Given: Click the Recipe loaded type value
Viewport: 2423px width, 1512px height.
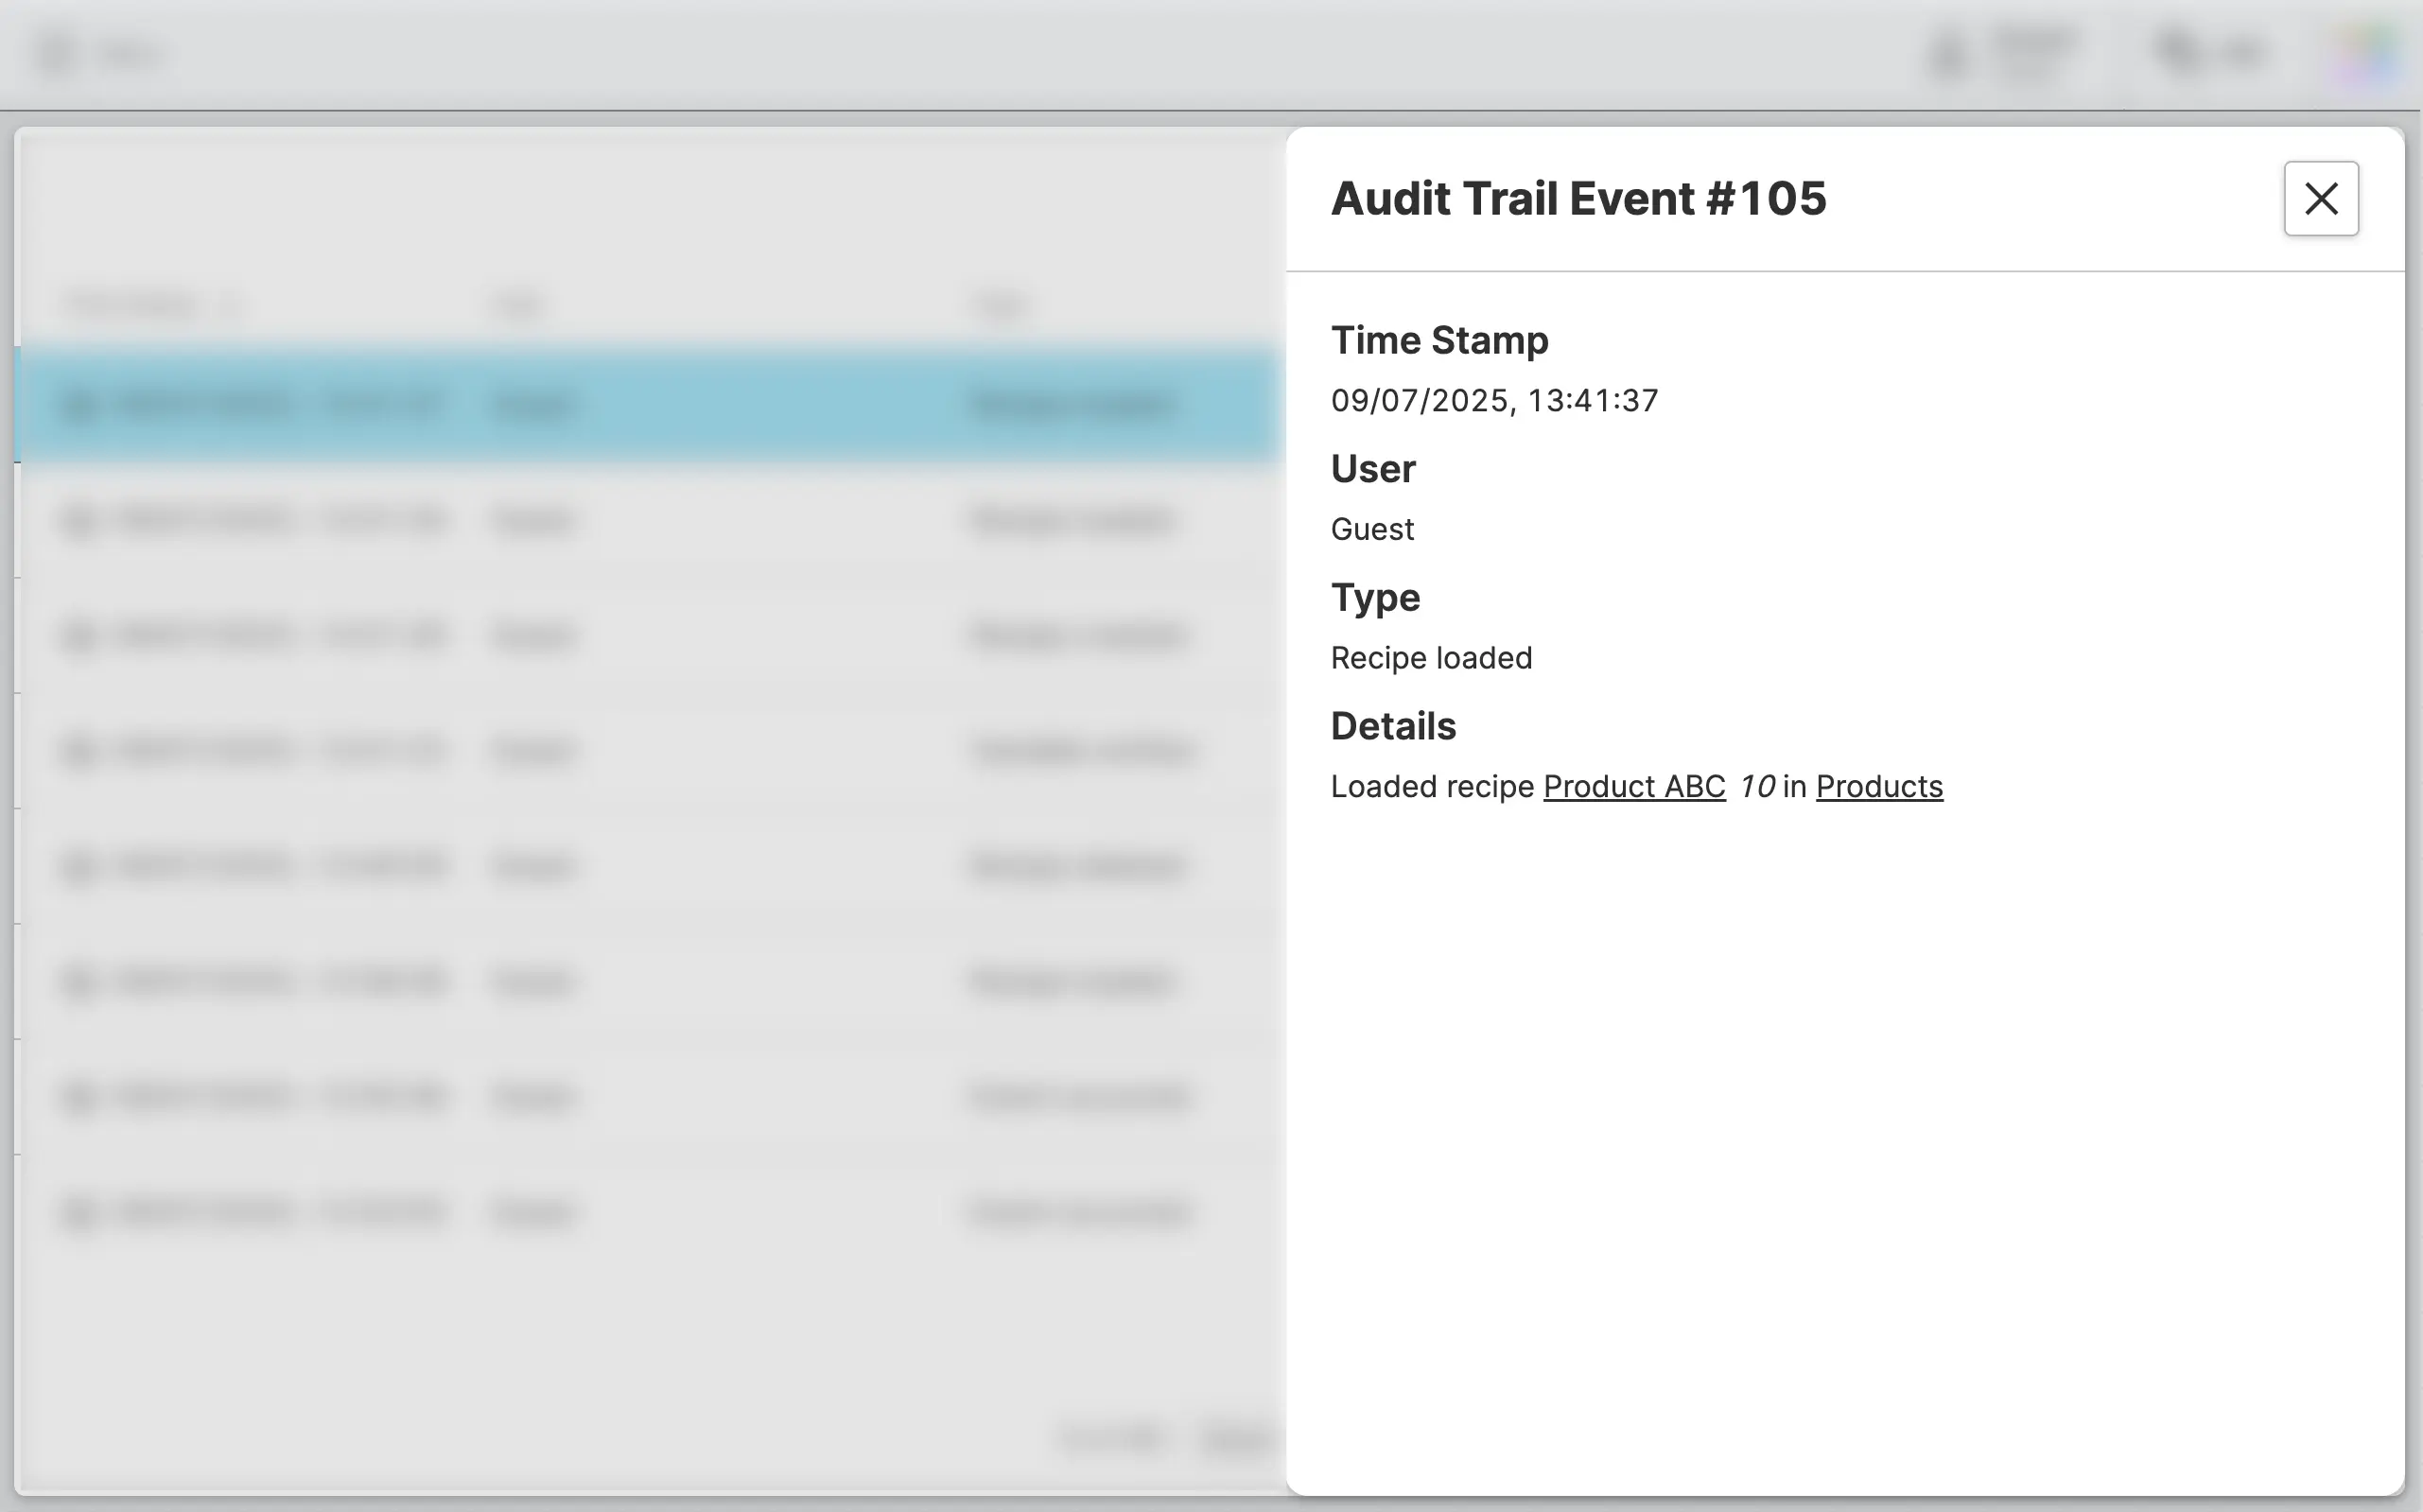Looking at the screenshot, I should tap(1430, 658).
